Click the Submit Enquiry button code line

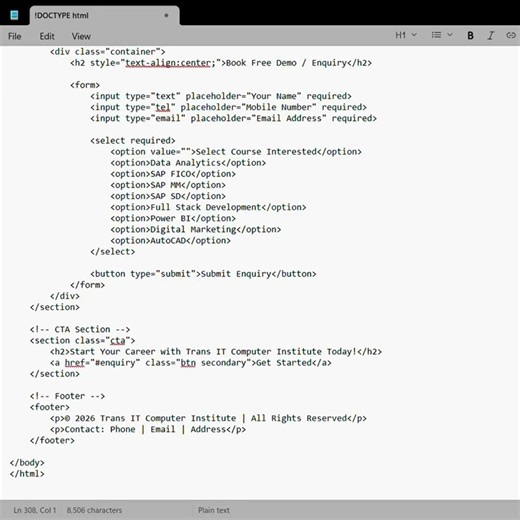pyautogui.click(x=203, y=274)
